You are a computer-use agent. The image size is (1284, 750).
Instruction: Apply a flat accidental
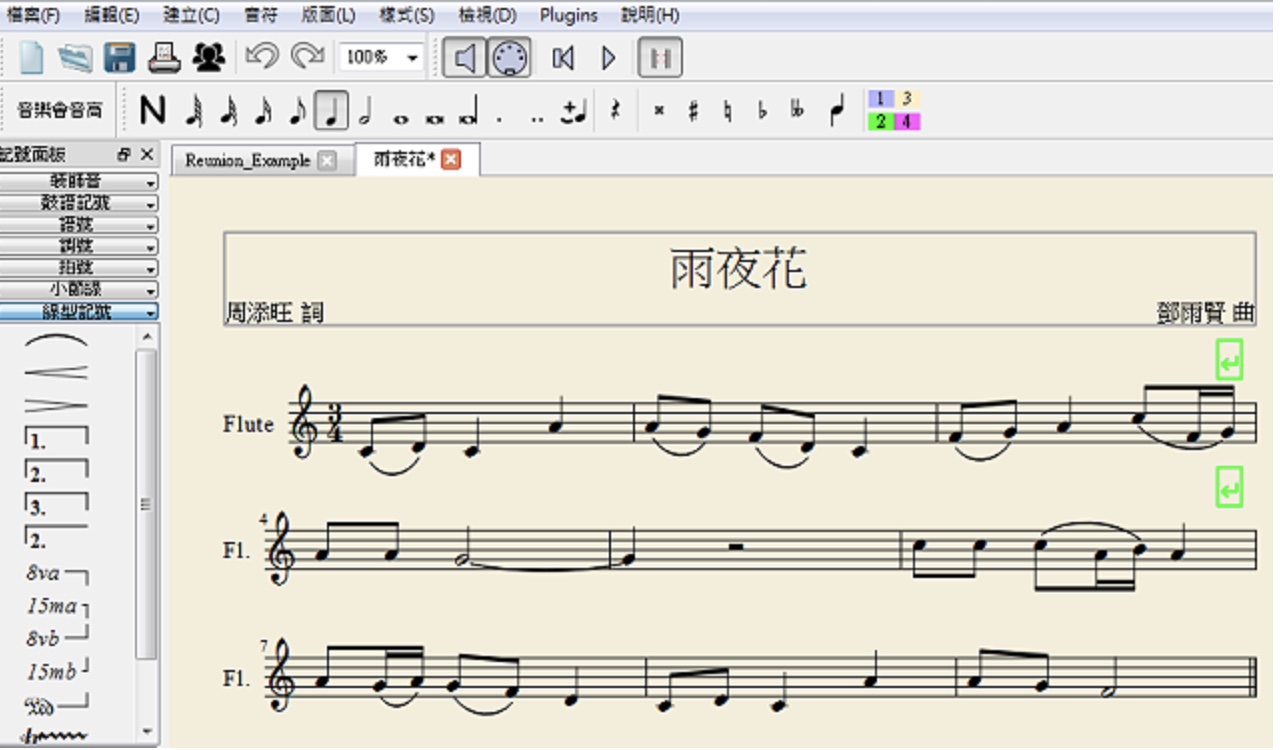click(762, 111)
